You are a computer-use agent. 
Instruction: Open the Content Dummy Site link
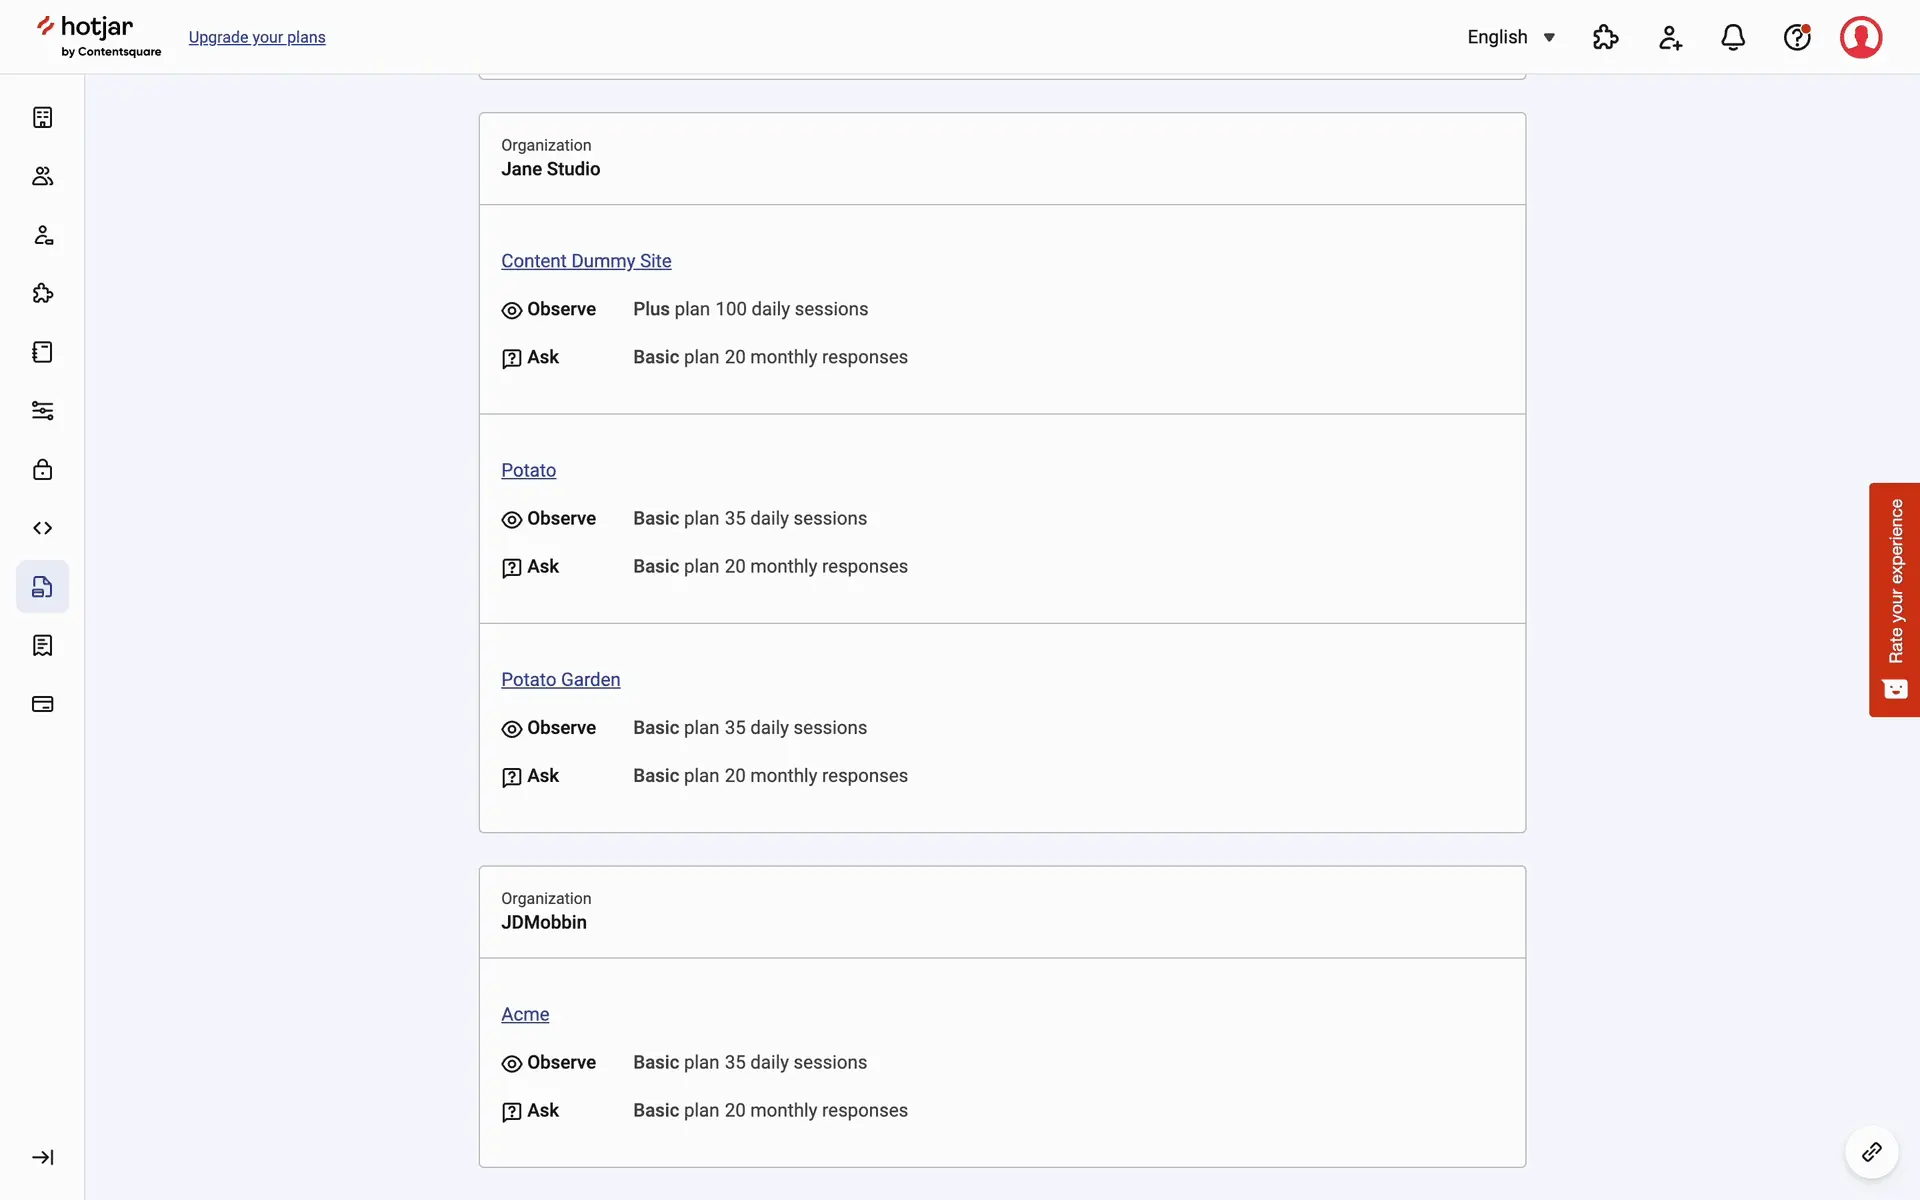coord(586,261)
